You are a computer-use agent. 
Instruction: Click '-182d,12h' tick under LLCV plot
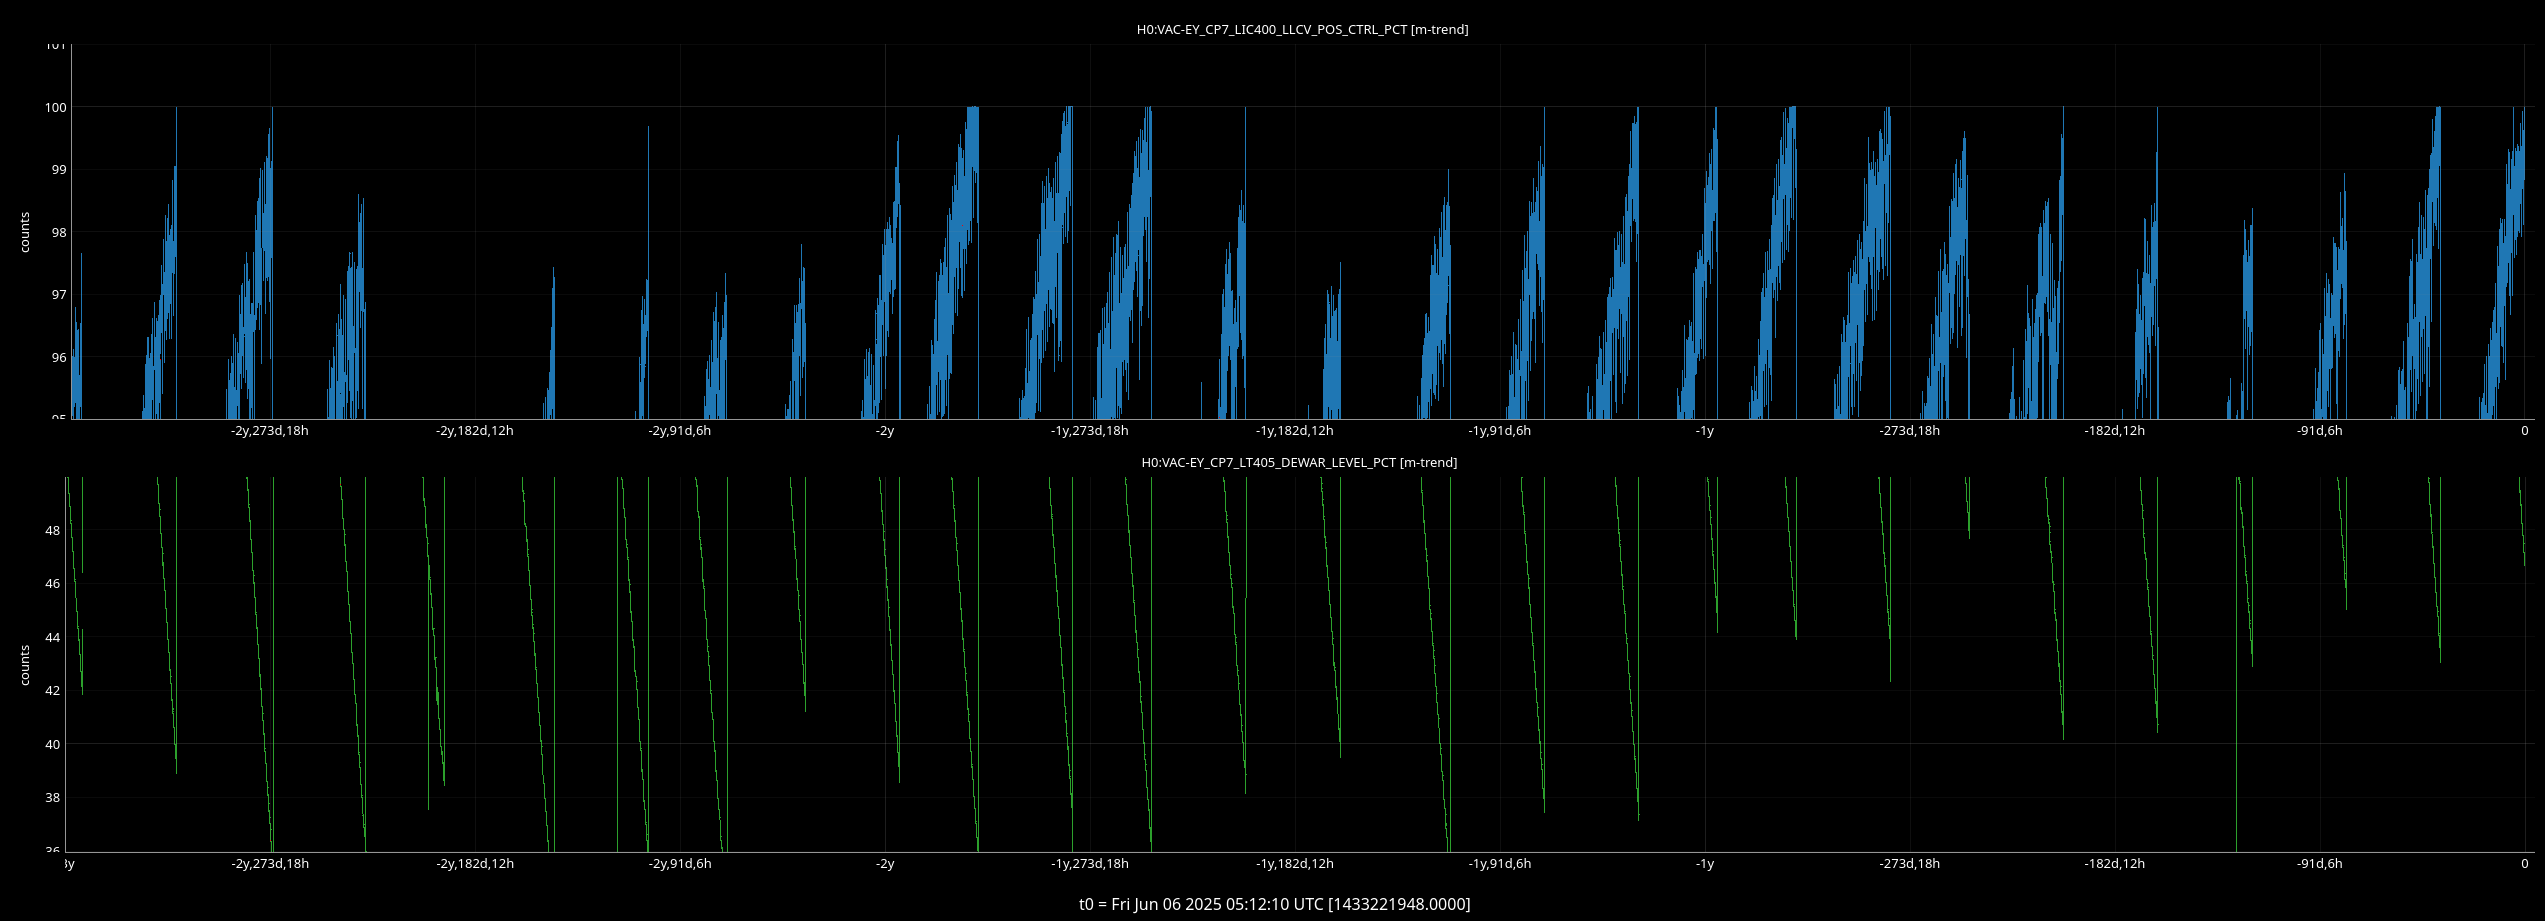pyautogui.click(x=2115, y=431)
